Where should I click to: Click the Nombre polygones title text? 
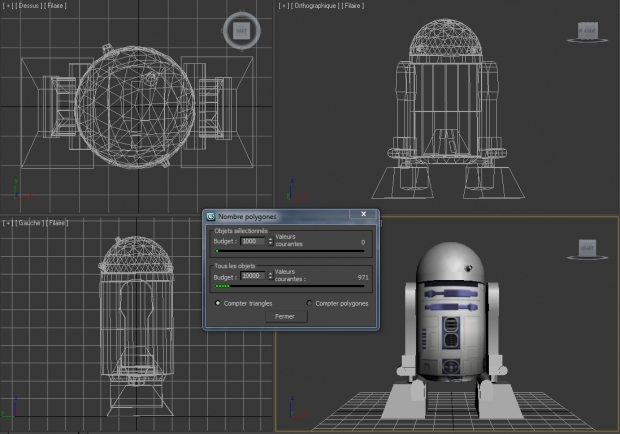[x=247, y=217]
